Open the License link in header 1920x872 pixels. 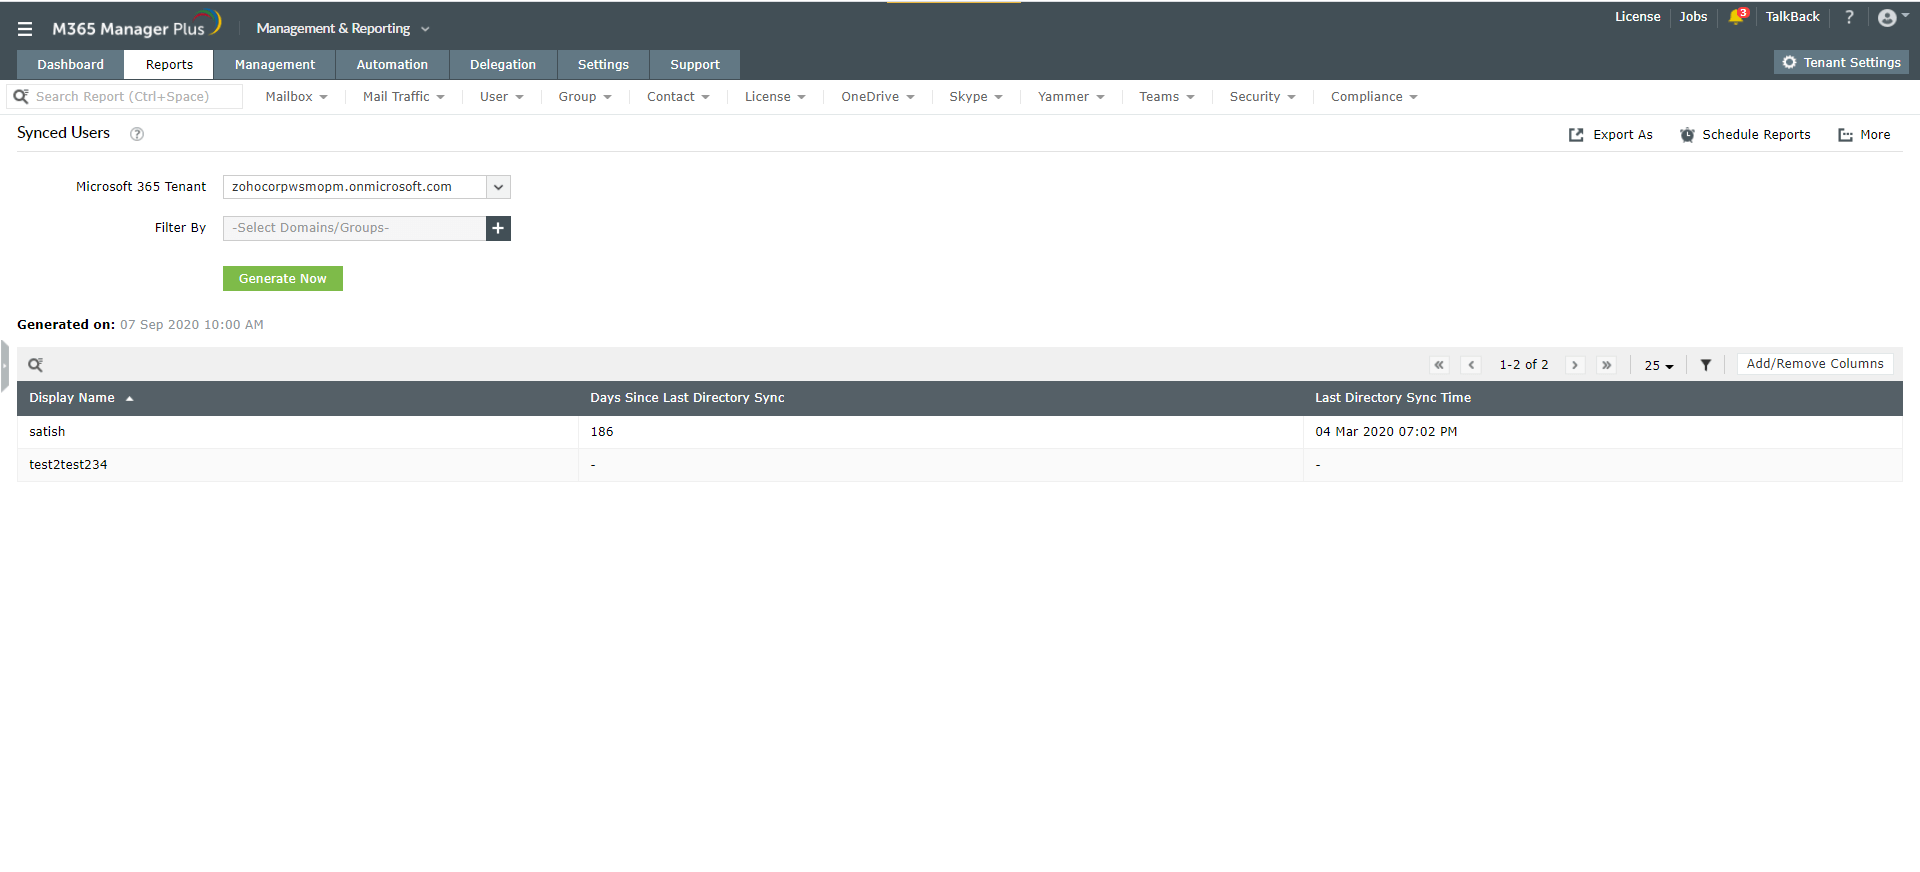coord(1637,17)
